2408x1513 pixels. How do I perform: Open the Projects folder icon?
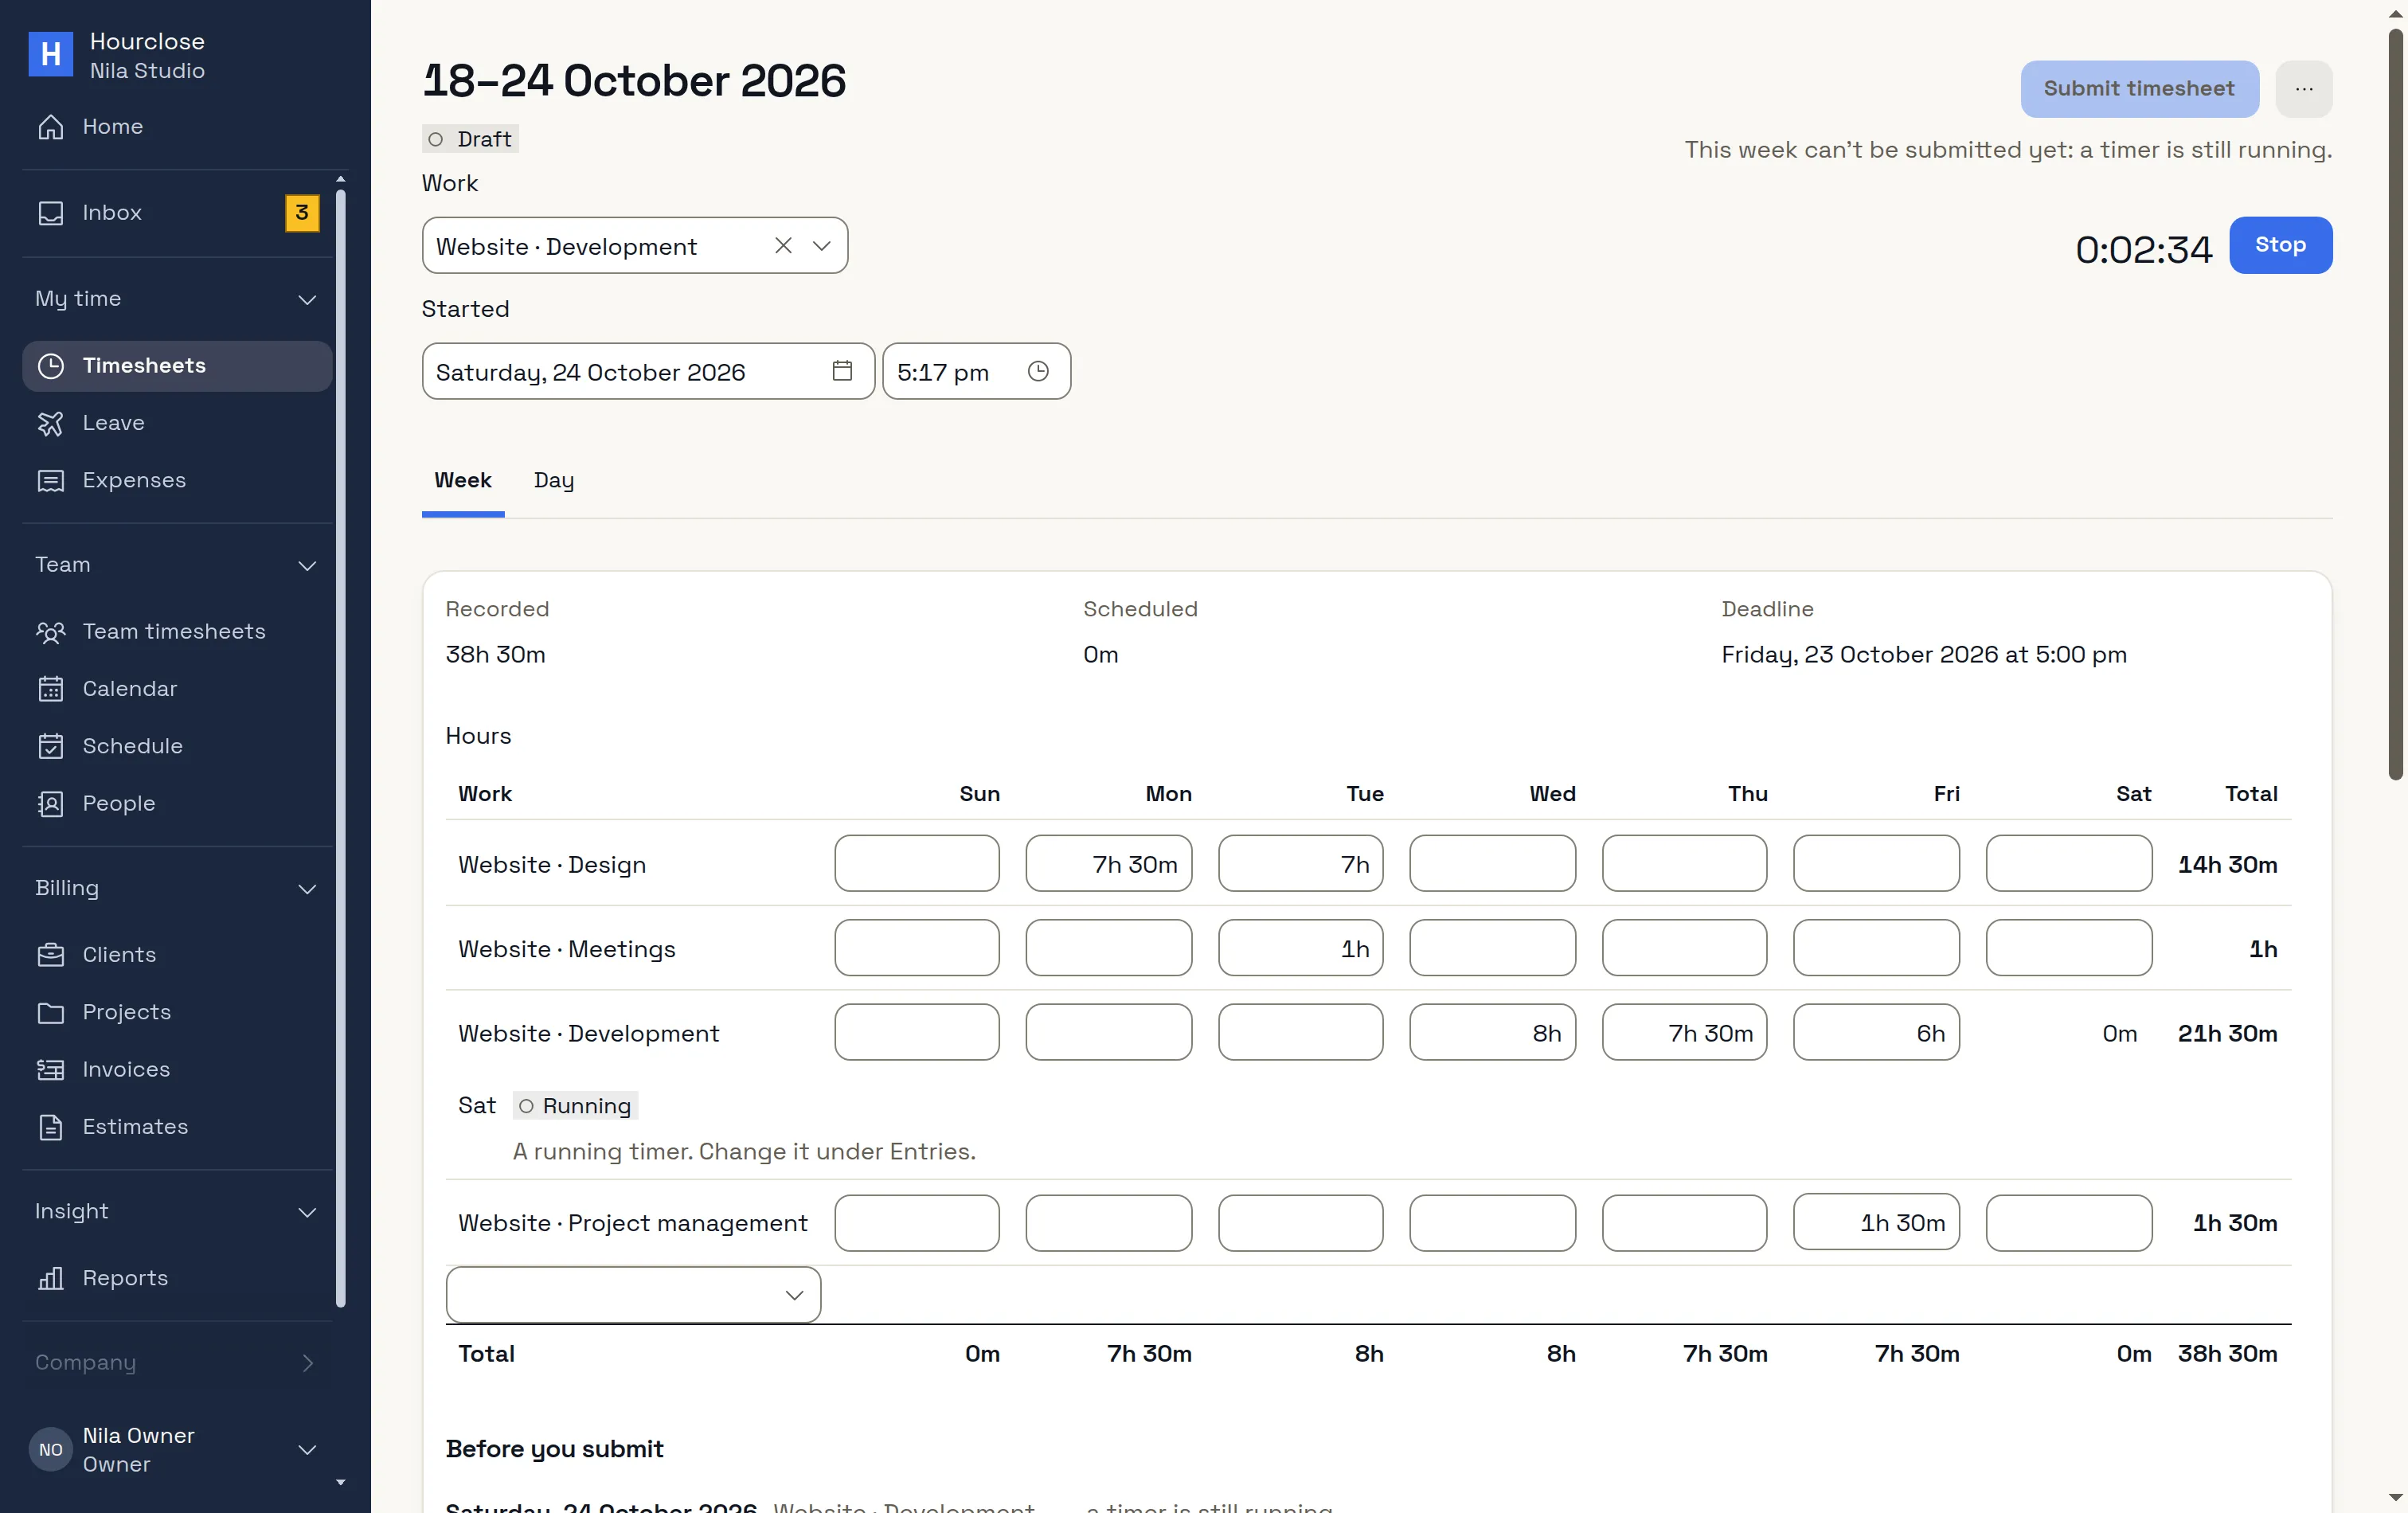pyautogui.click(x=50, y=1012)
